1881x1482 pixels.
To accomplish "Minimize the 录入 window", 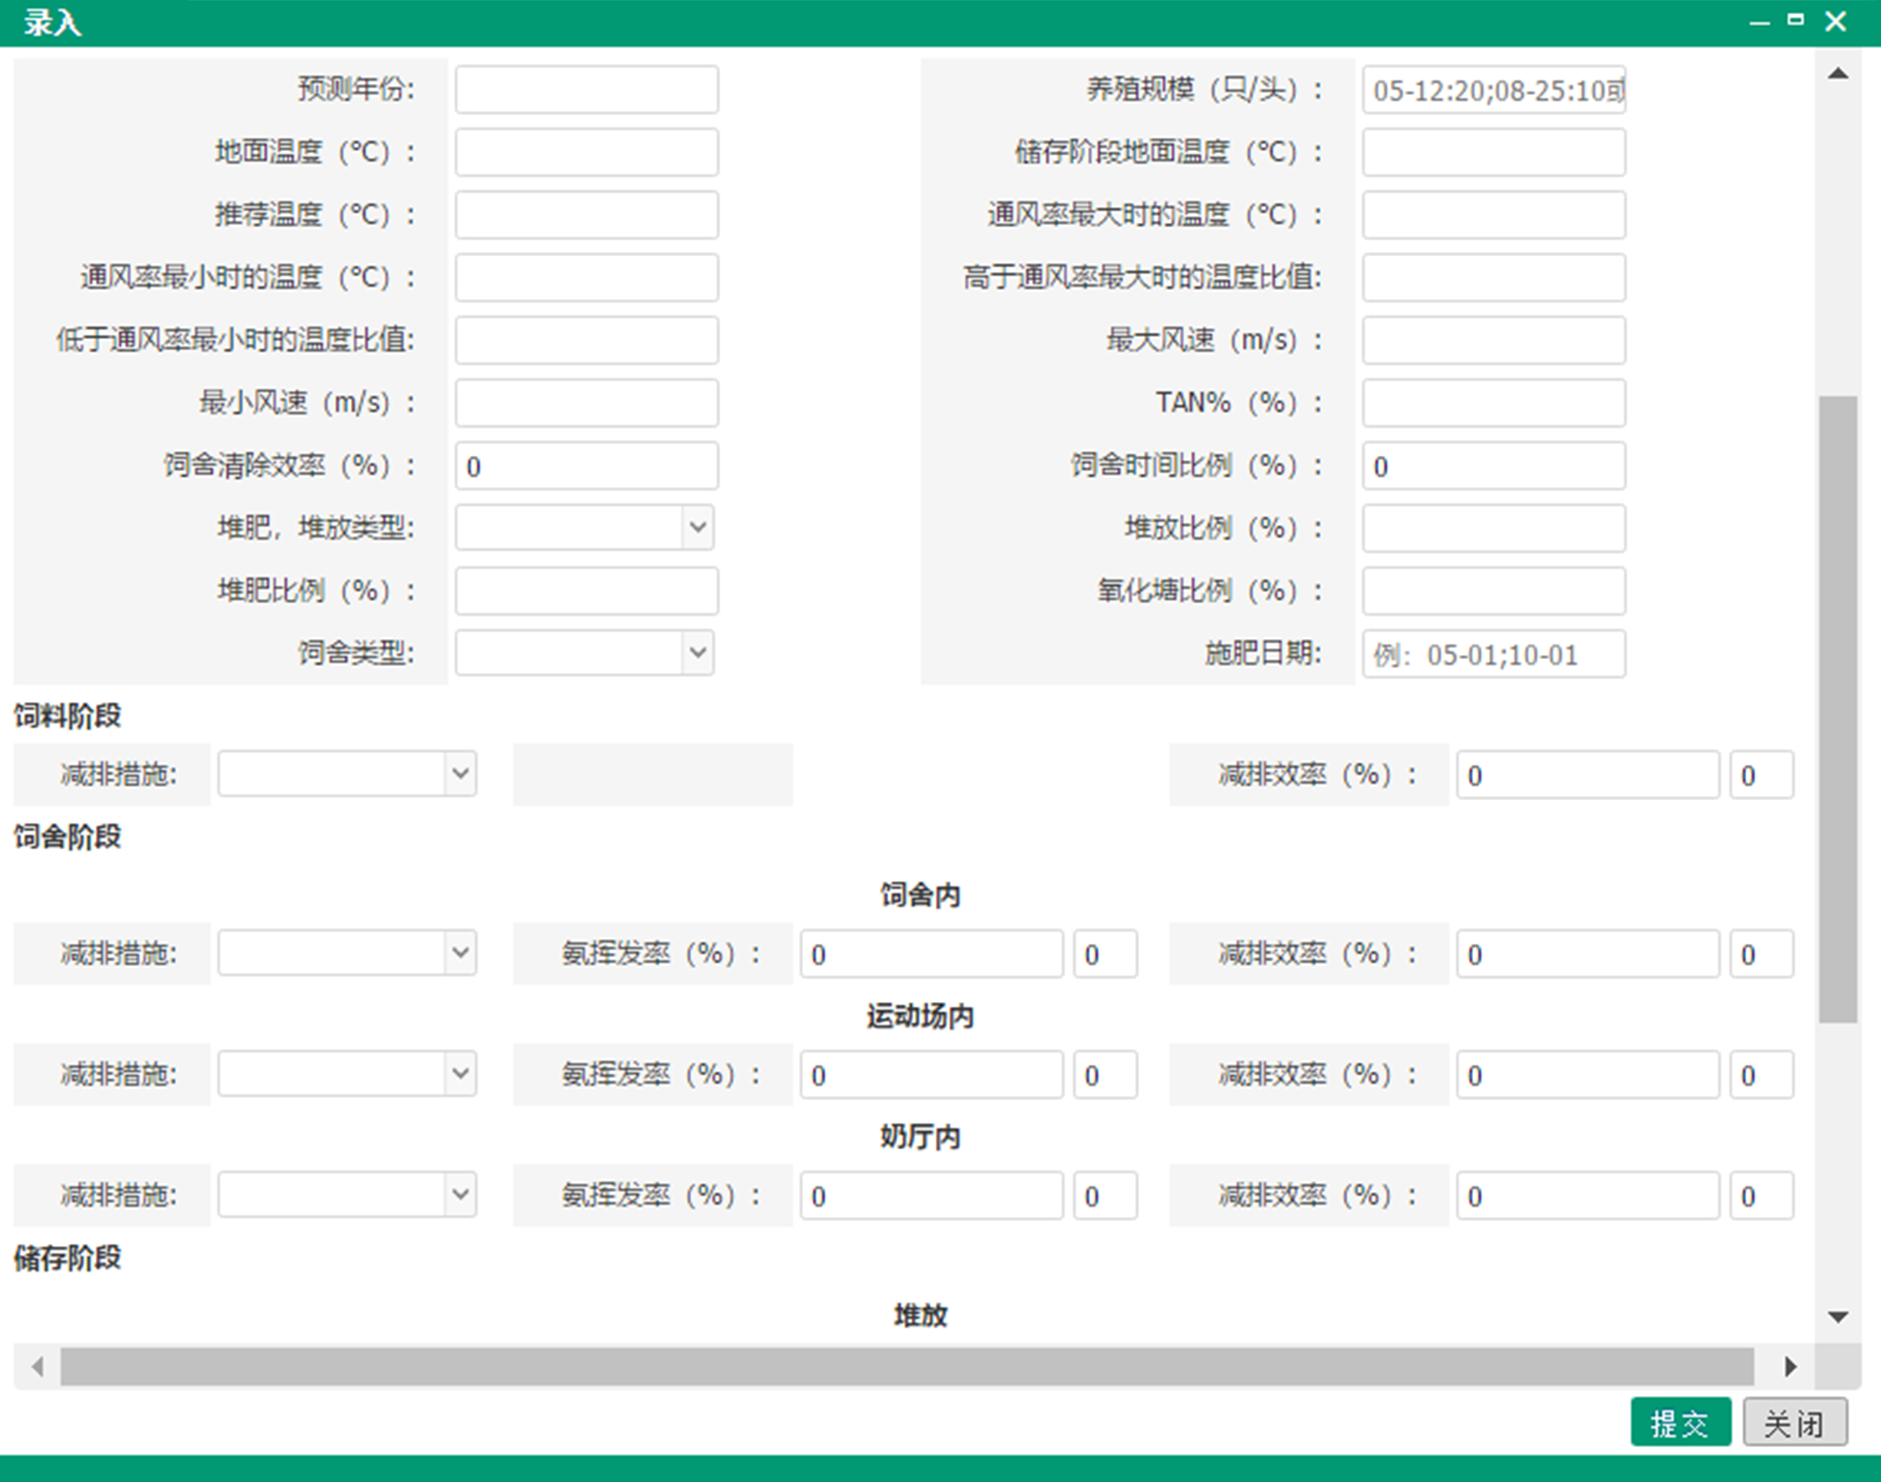I will point(1759,22).
